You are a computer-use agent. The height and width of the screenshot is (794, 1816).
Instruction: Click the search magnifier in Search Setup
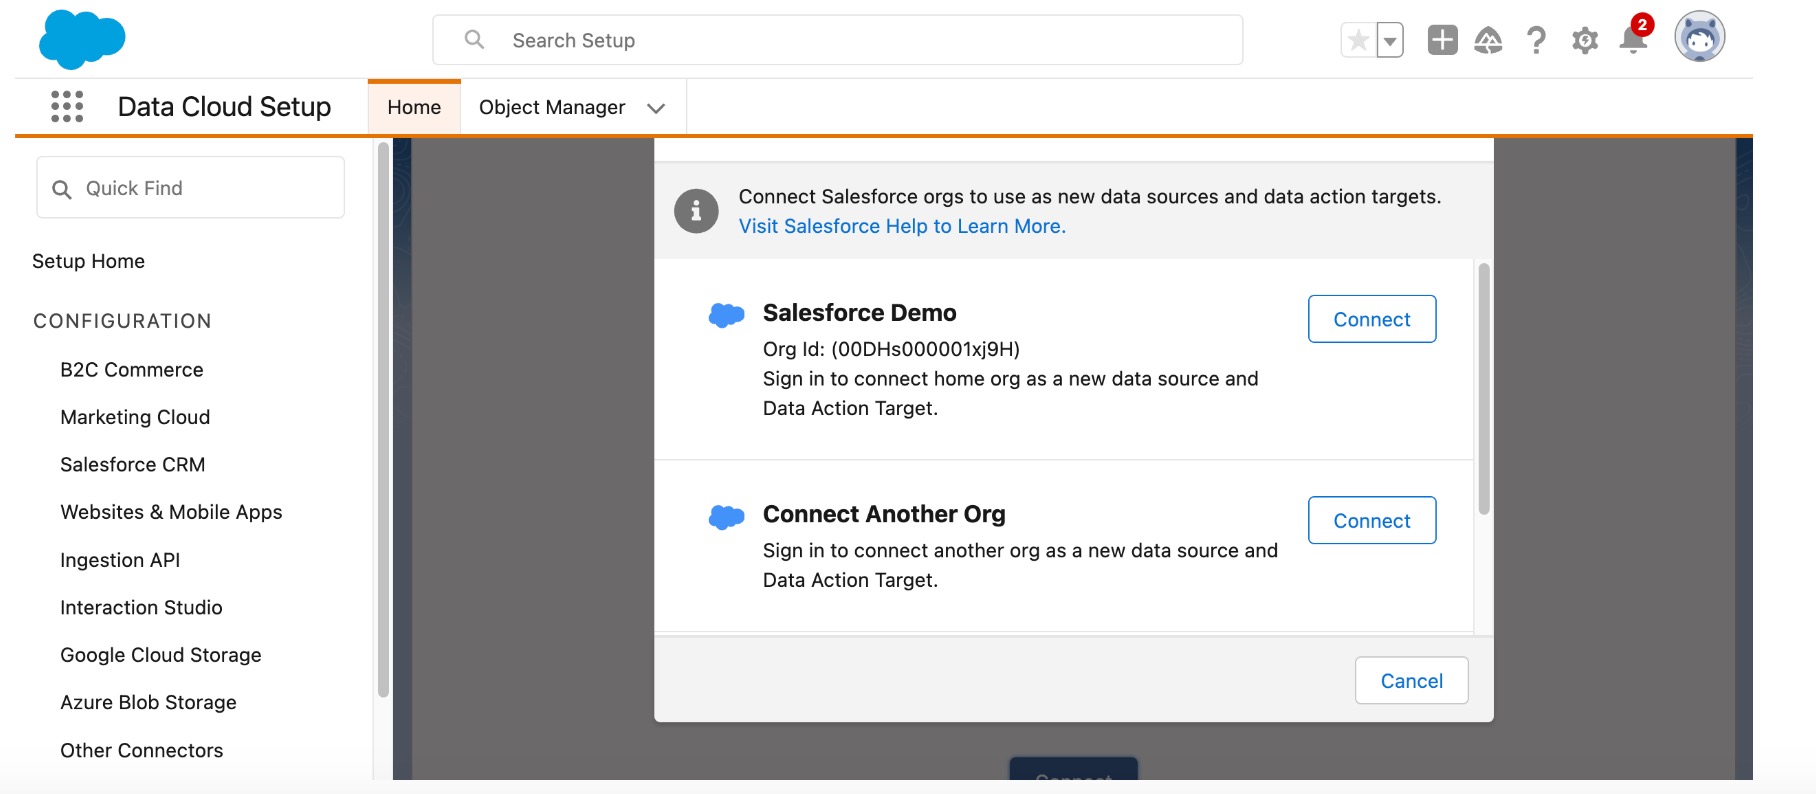point(474,40)
